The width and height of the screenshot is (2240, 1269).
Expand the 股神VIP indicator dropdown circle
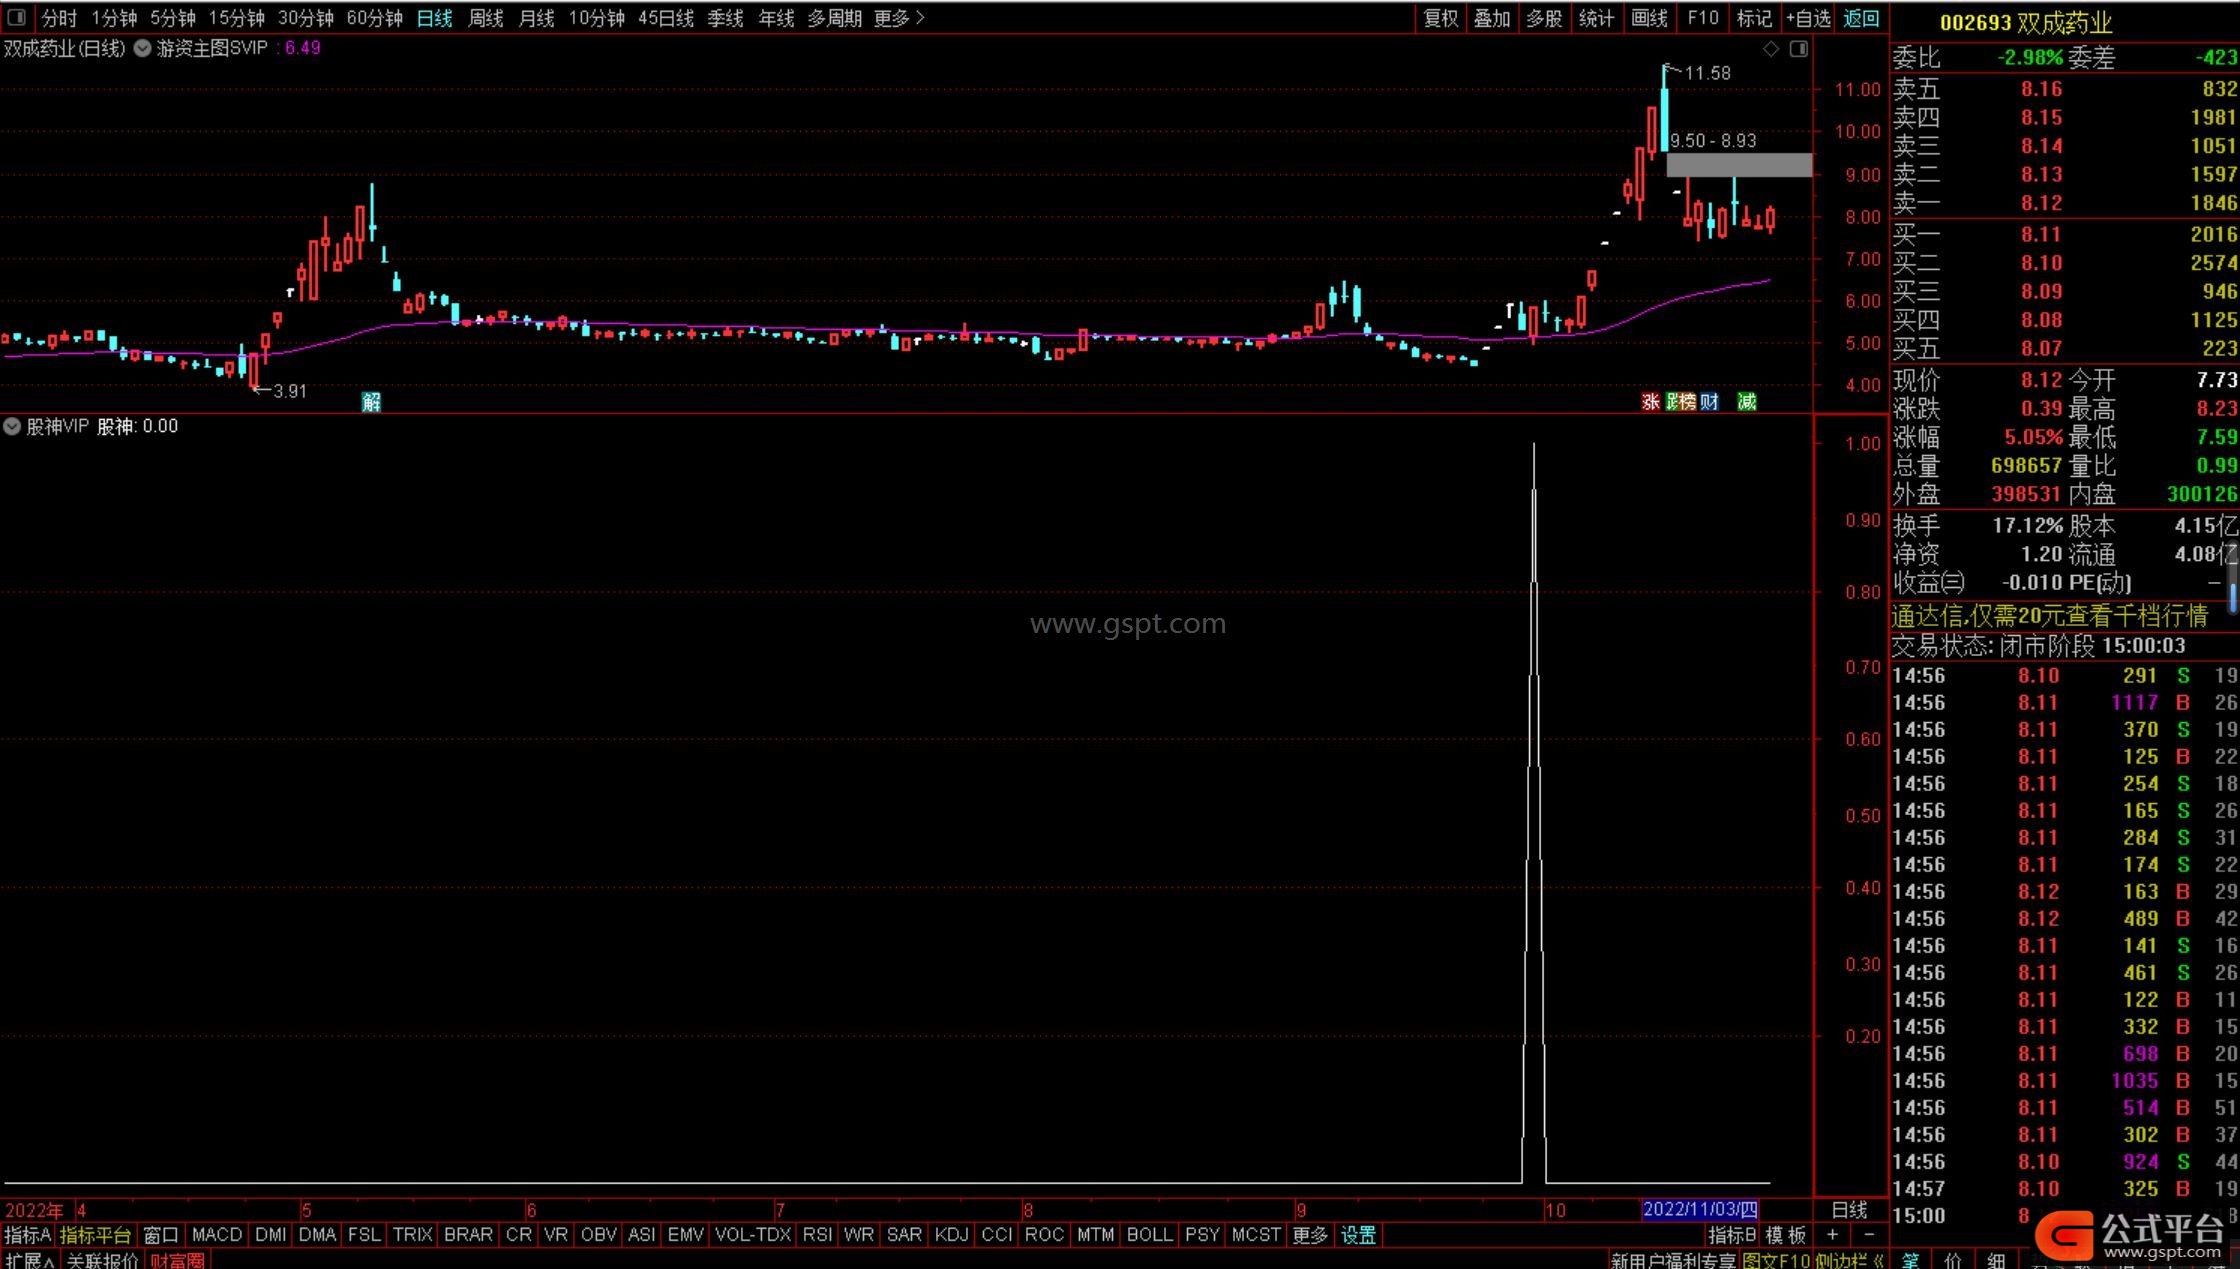click(x=12, y=426)
